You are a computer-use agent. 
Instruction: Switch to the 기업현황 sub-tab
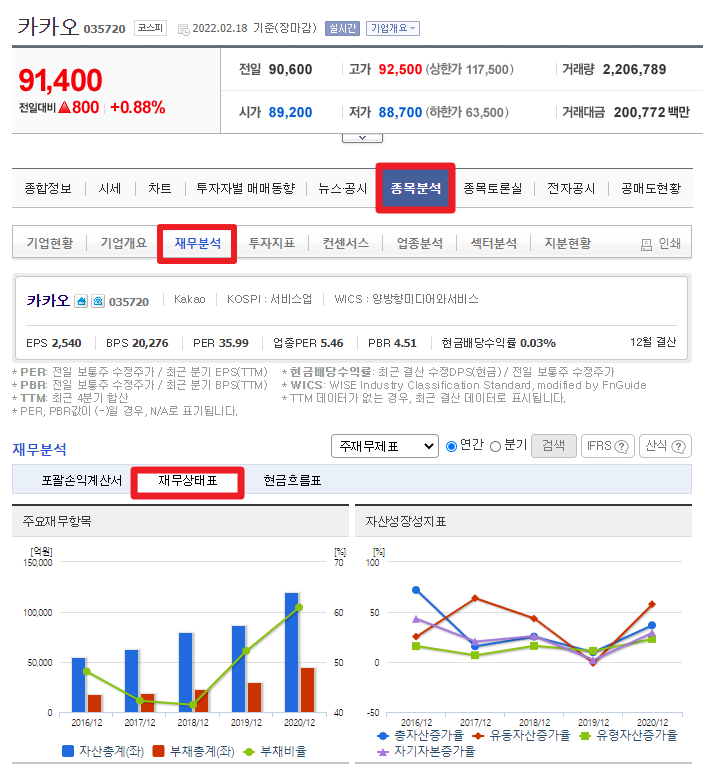pos(50,243)
